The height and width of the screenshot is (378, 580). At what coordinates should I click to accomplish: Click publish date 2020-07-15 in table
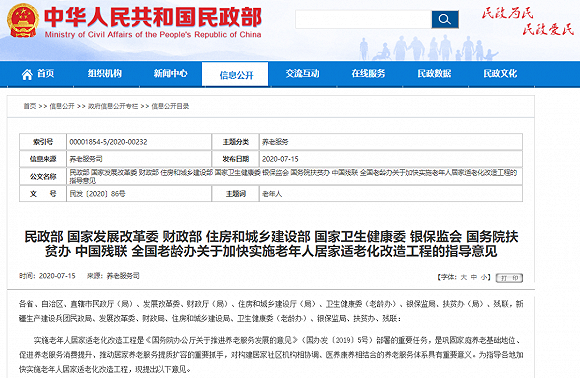[x=280, y=159]
